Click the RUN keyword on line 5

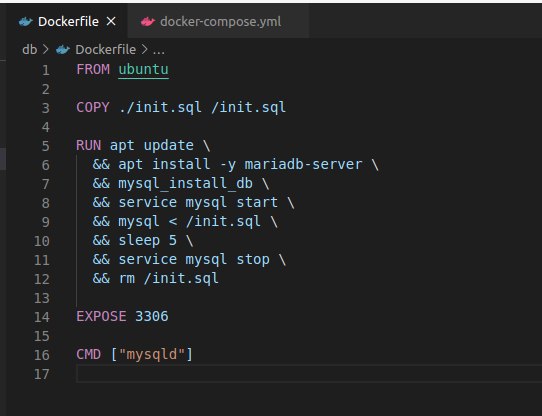(x=89, y=146)
